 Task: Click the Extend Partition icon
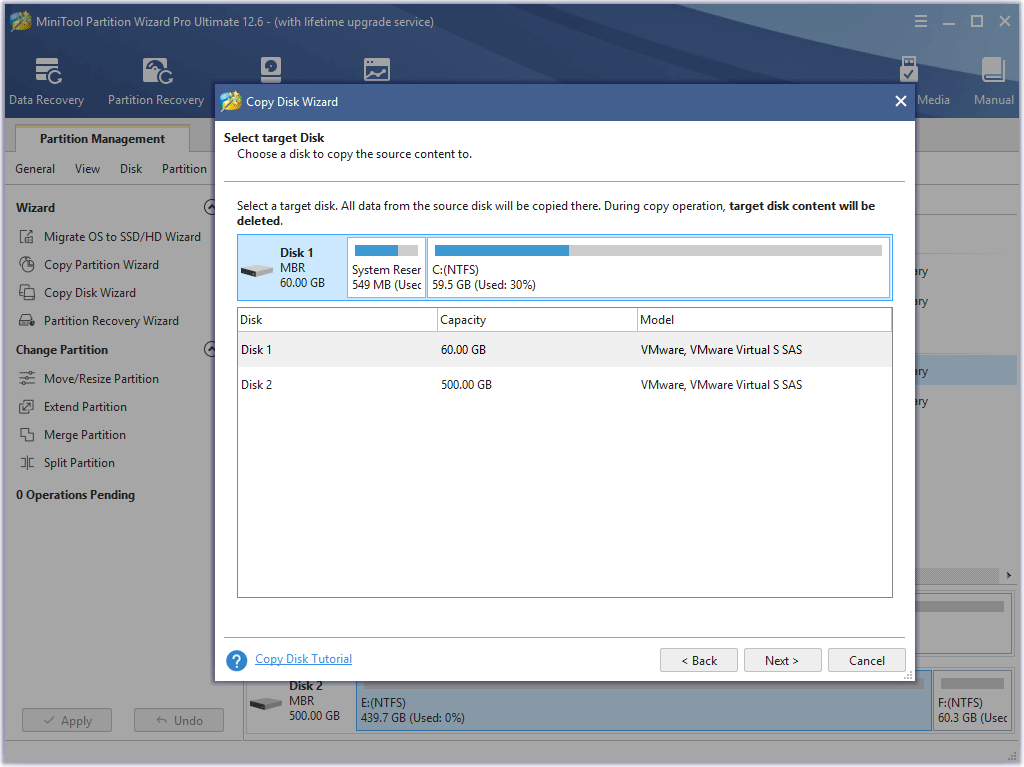point(27,406)
